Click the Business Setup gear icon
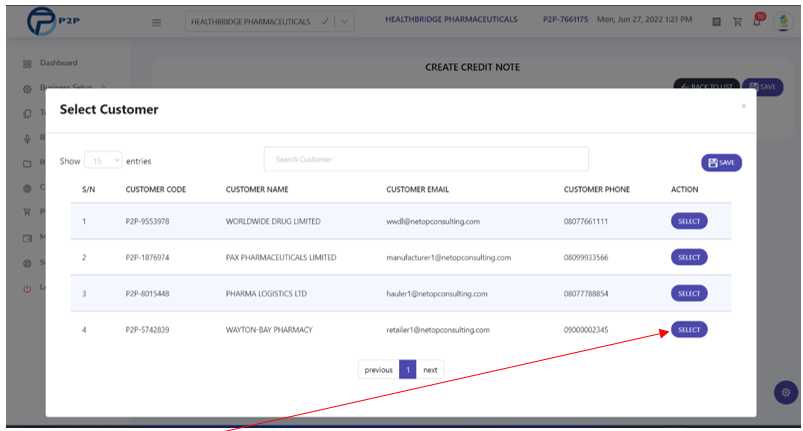Viewport: 803px width, 431px height. 27,89
